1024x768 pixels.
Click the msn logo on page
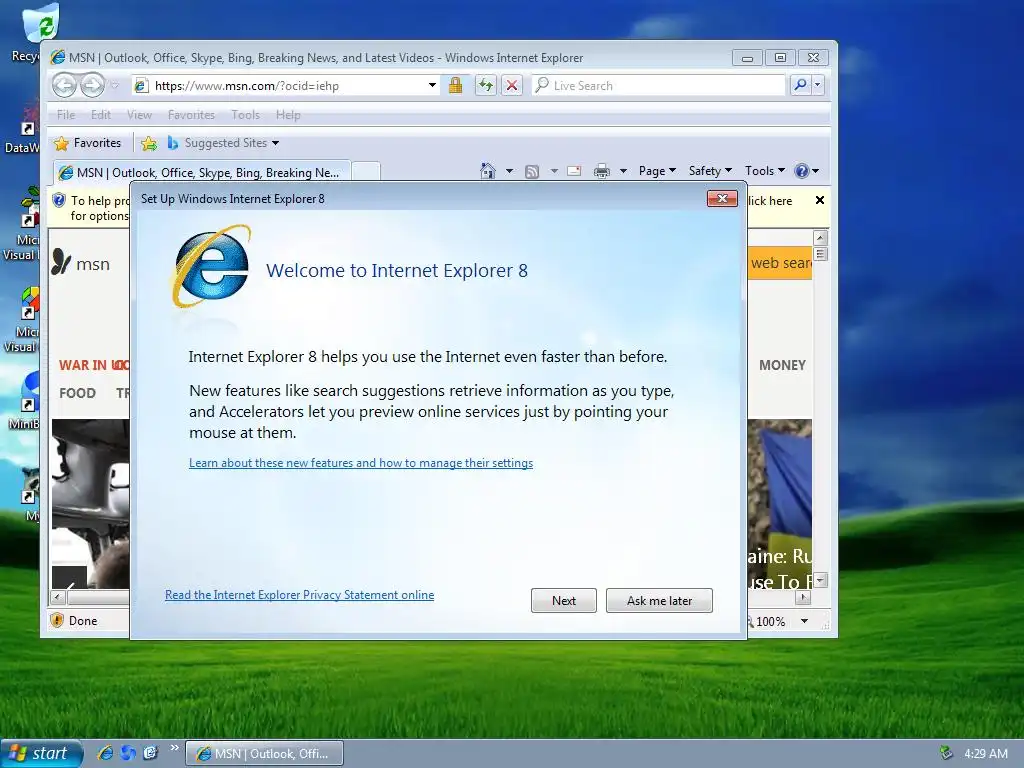click(81, 263)
